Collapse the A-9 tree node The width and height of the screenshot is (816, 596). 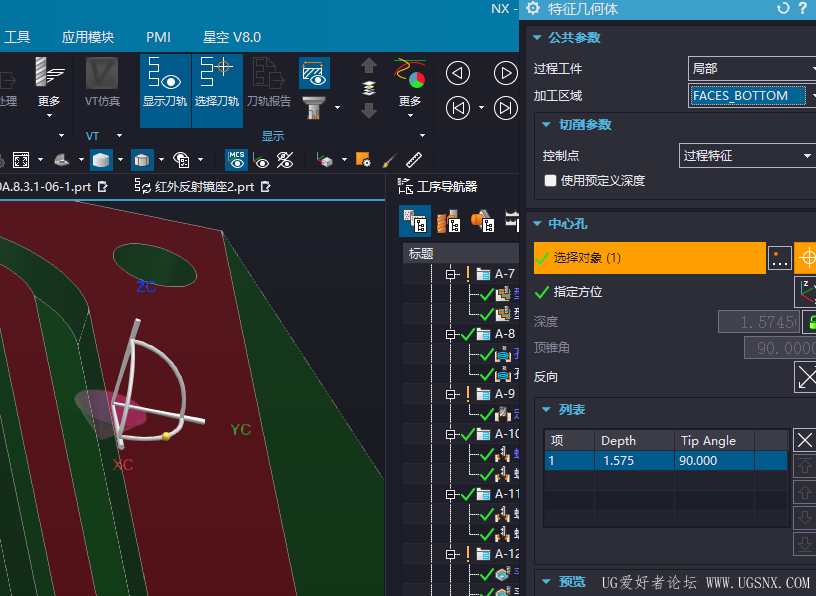pyautogui.click(x=451, y=395)
